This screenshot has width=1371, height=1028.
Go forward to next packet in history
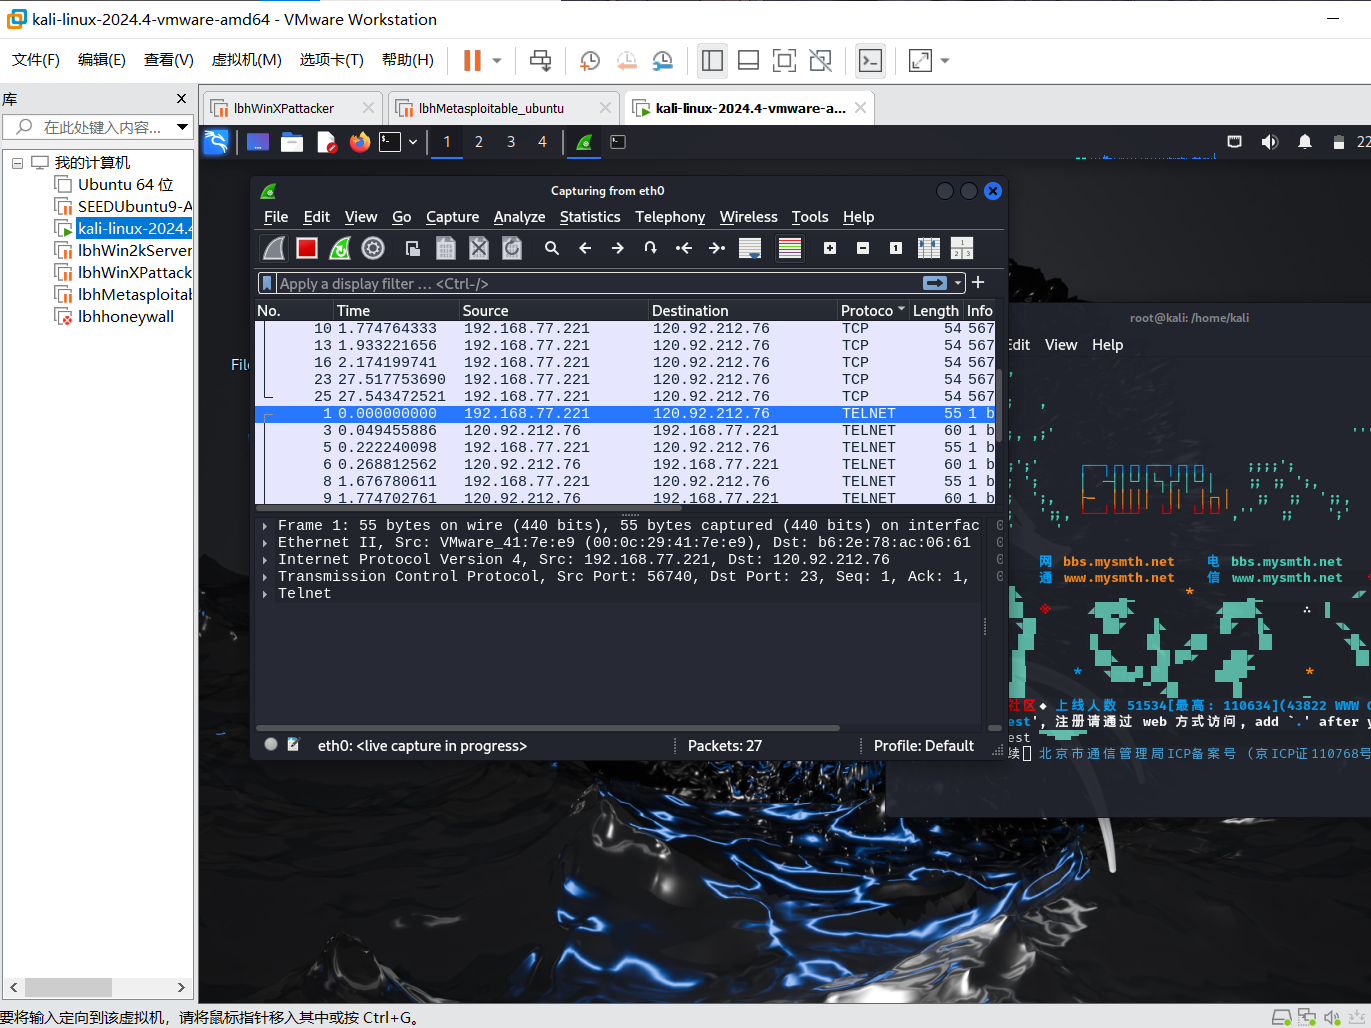pos(618,248)
